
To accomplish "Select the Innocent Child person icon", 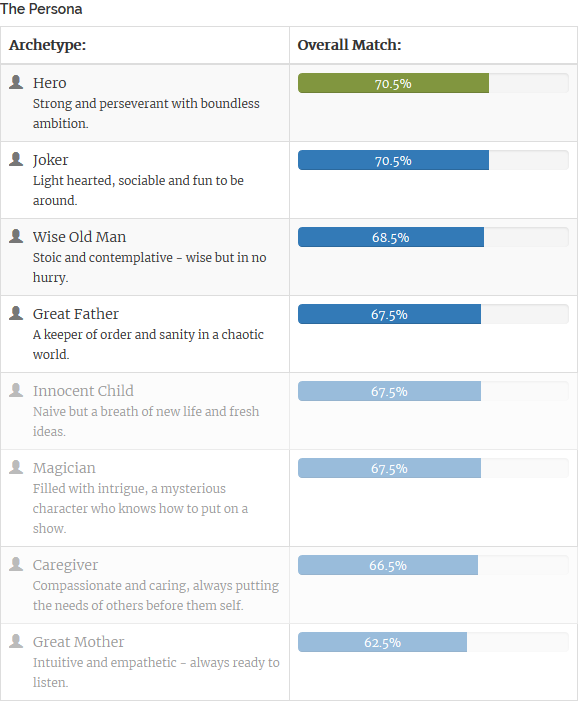I will [x=16, y=390].
